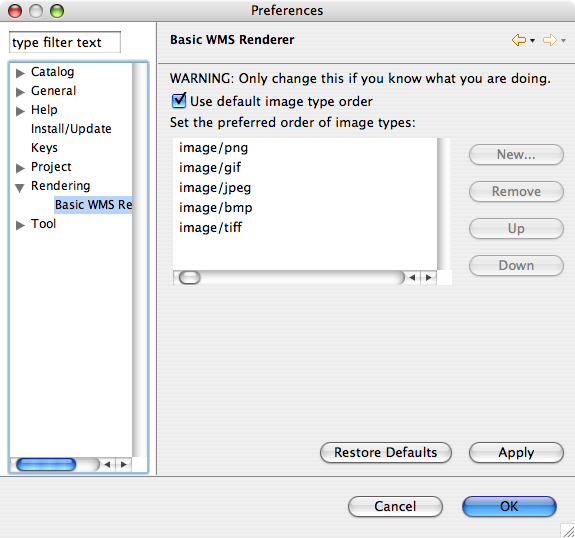Open the forward history dropdown arrow
This screenshot has width=575, height=538.
click(563, 41)
